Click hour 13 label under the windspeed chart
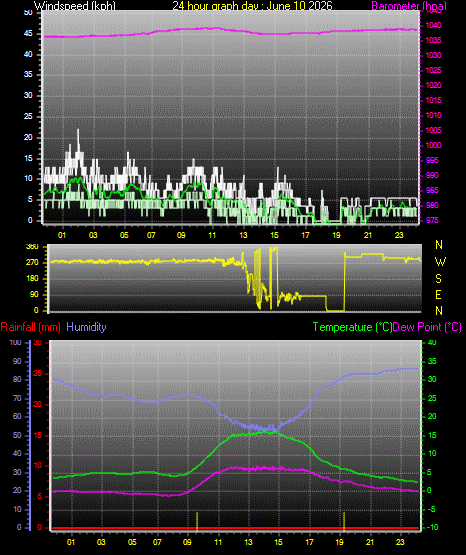Image resolution: width=466 pixels, height=555 pixels. pos(243,235)
